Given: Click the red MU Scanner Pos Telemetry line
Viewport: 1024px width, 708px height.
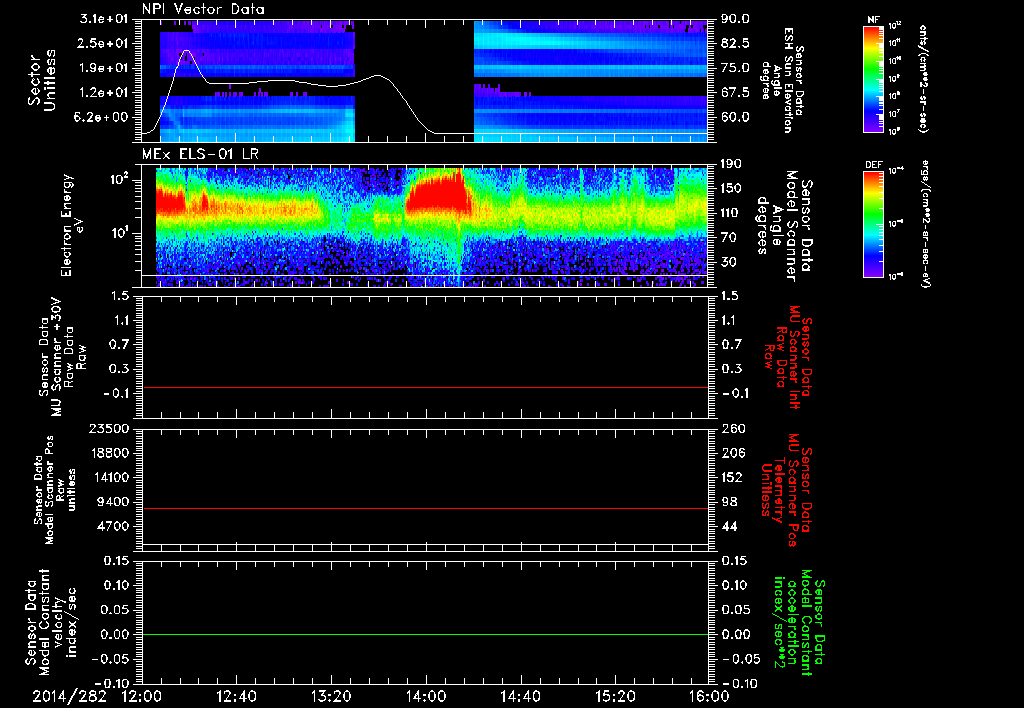Looking at the screenshot, I should pos(425,508).
